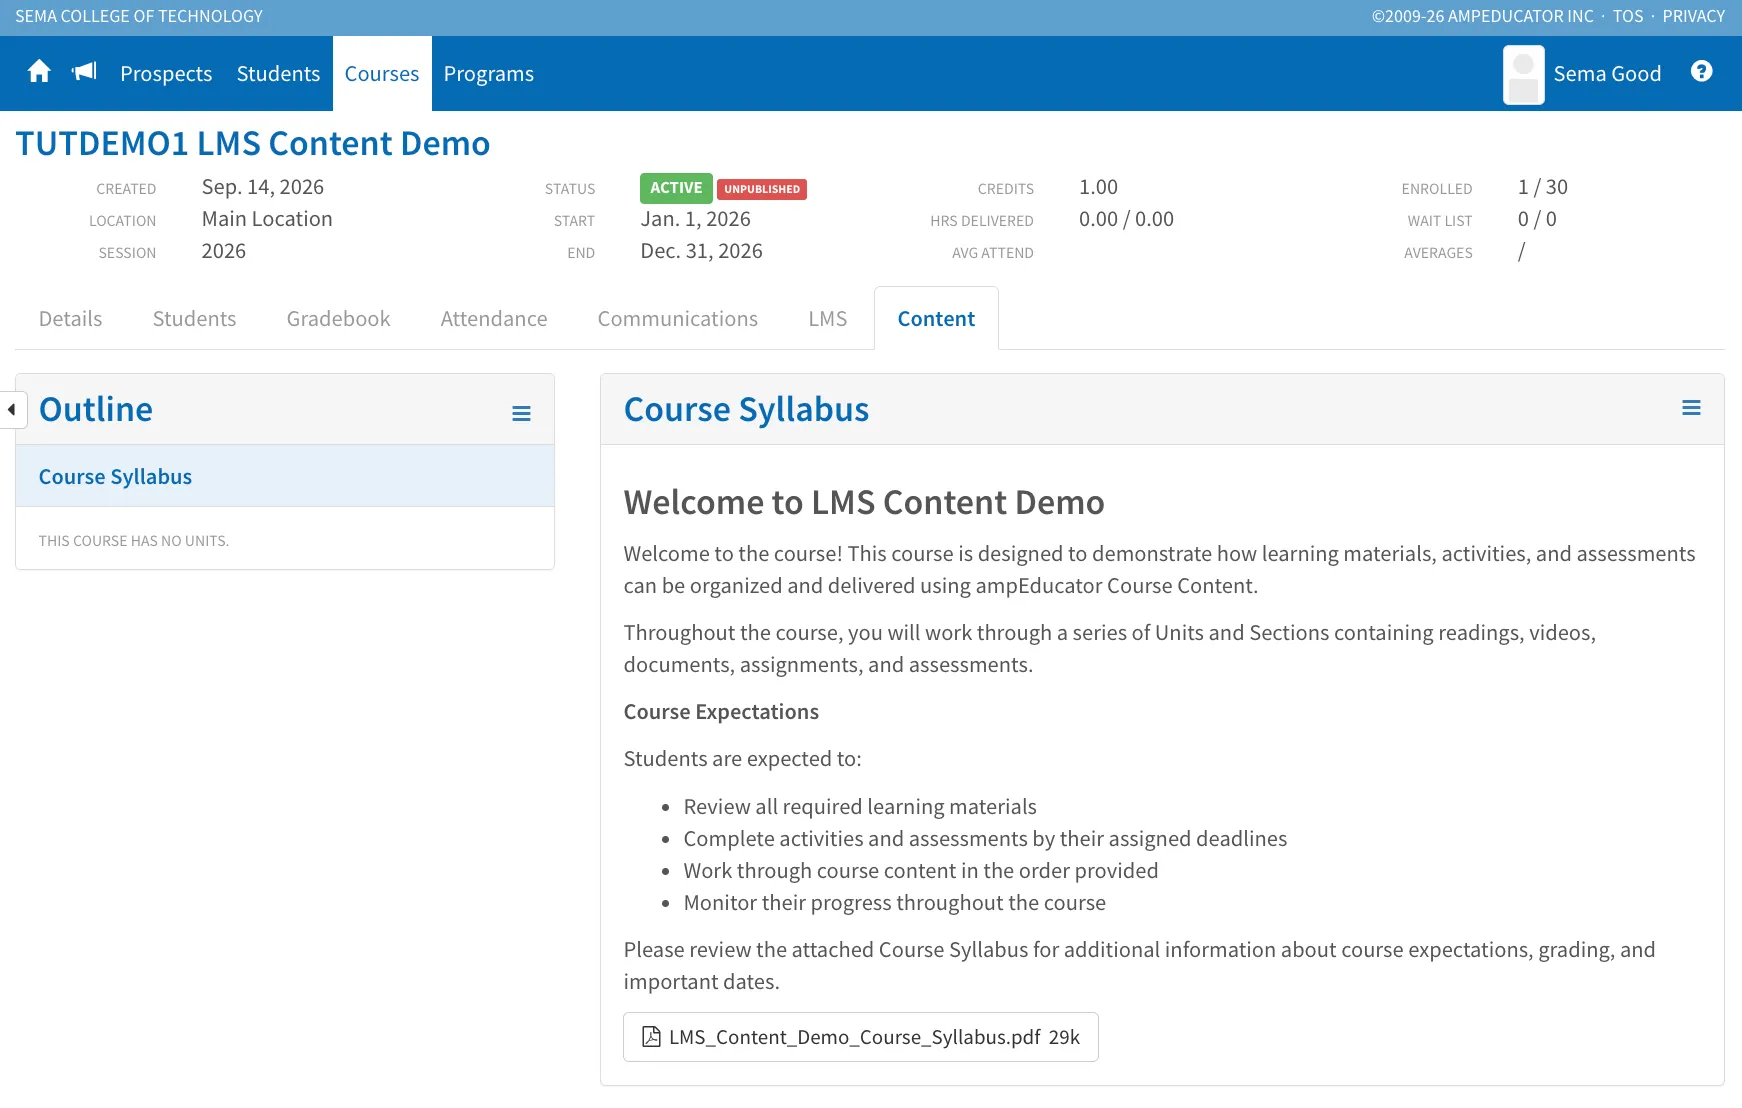Click the Sema Good user name
The width and height of the screenshot is (1742, 1108).
1607,74
